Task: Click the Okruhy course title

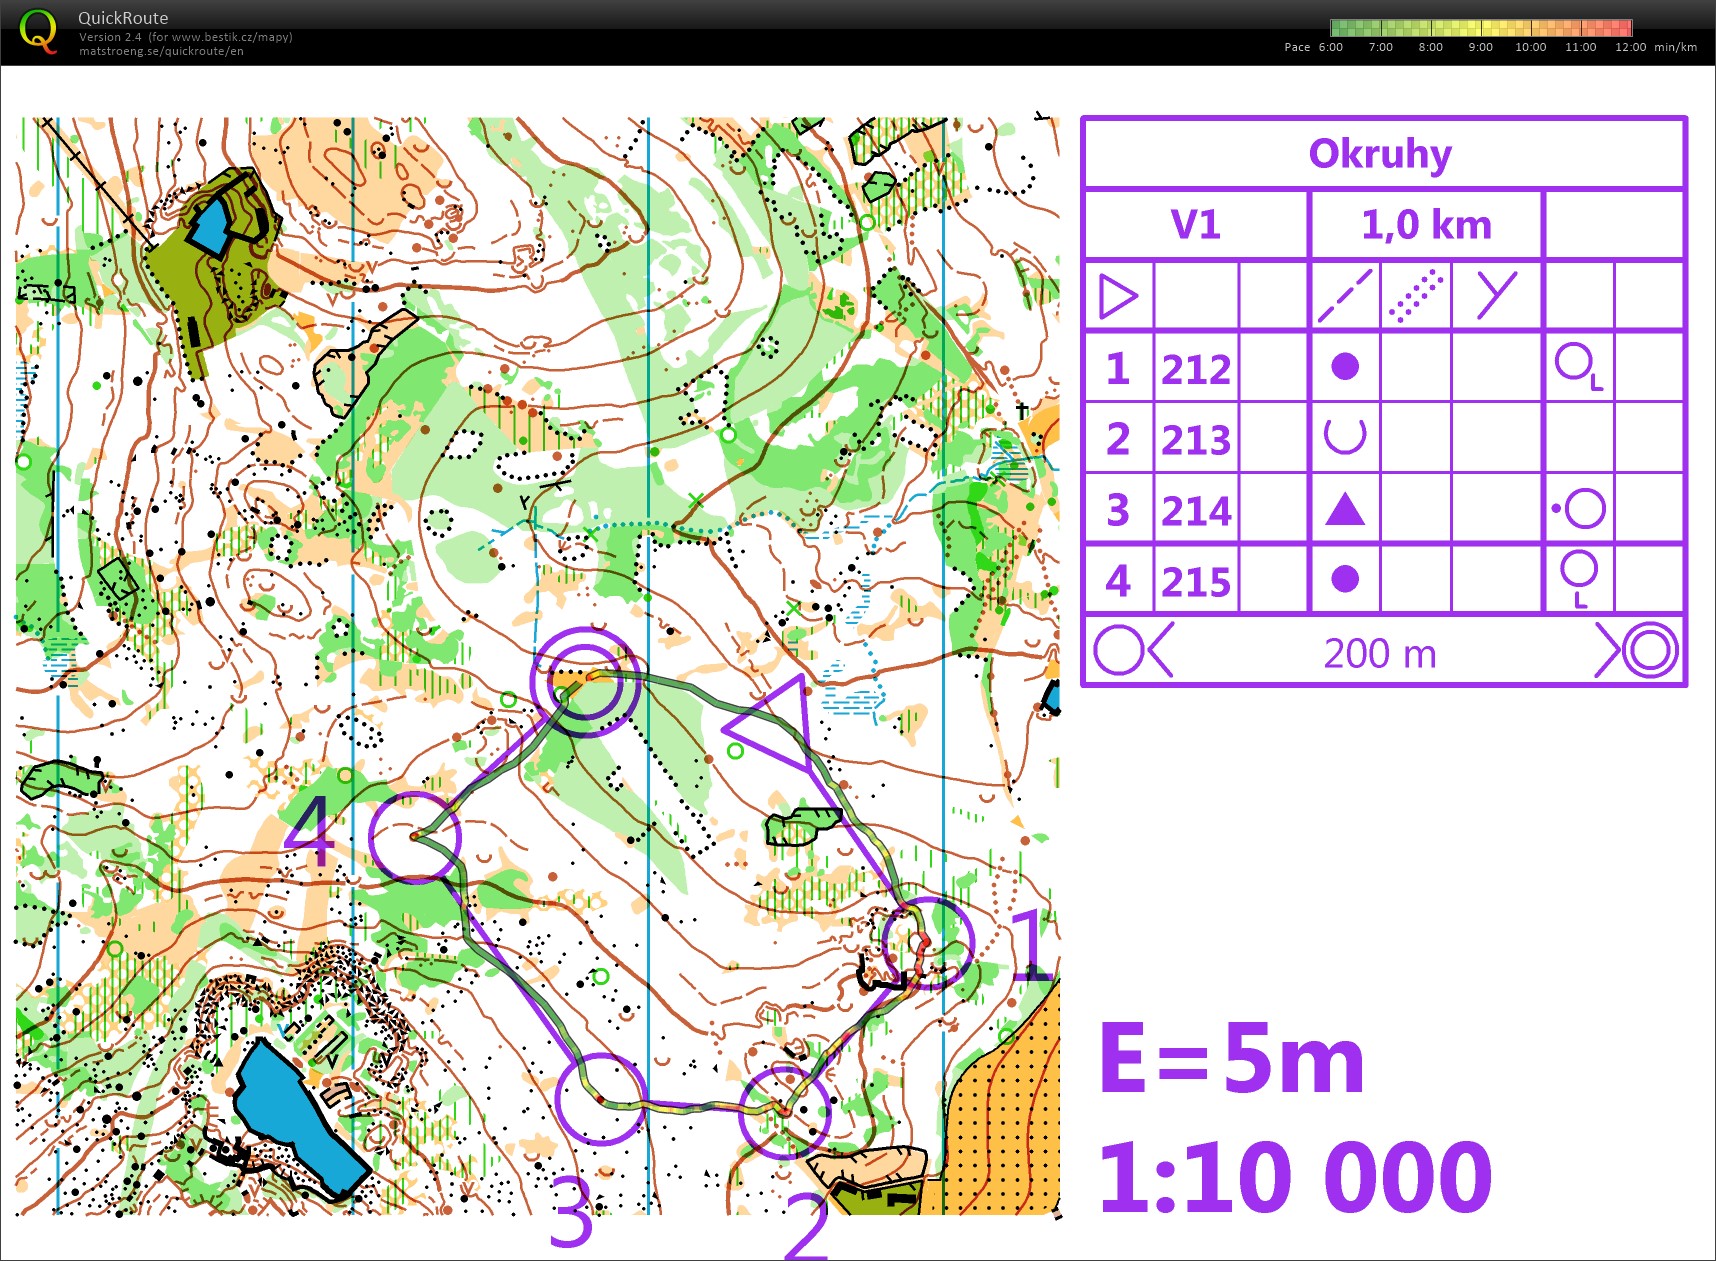Action: [1380, 154]
